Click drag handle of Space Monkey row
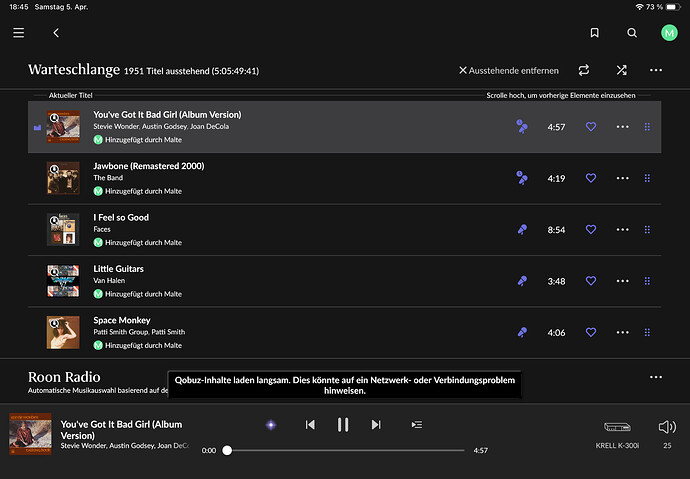Image resolution: width=690 pixels, height=479 pixels. coord(647,333)
